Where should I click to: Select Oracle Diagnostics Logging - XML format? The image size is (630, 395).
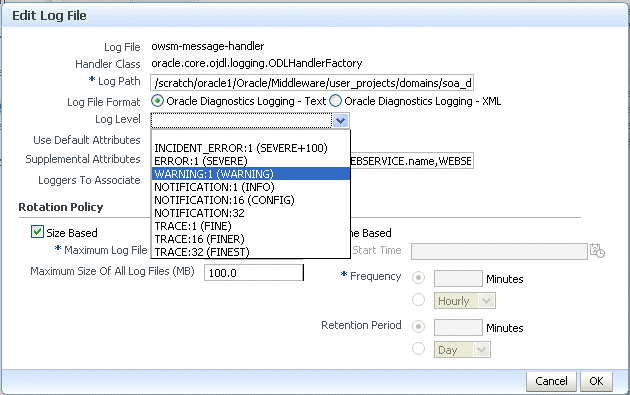(x=335, y=101)
